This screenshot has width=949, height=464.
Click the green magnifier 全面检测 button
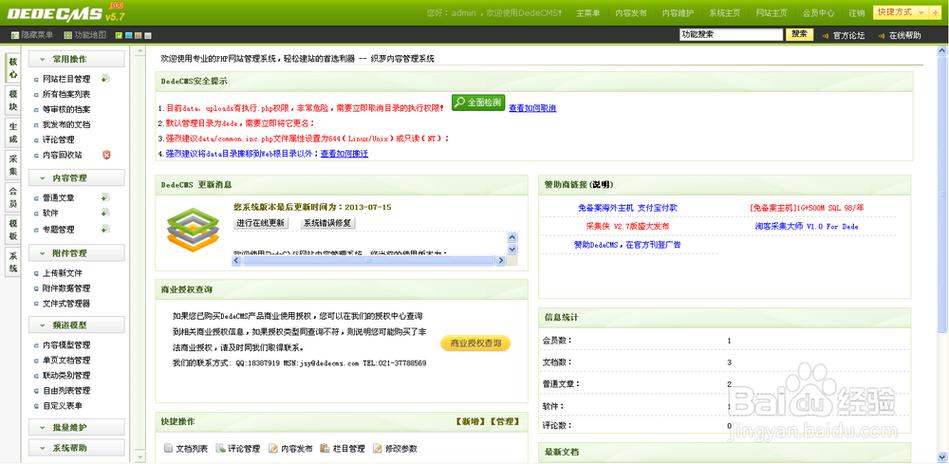477,102
